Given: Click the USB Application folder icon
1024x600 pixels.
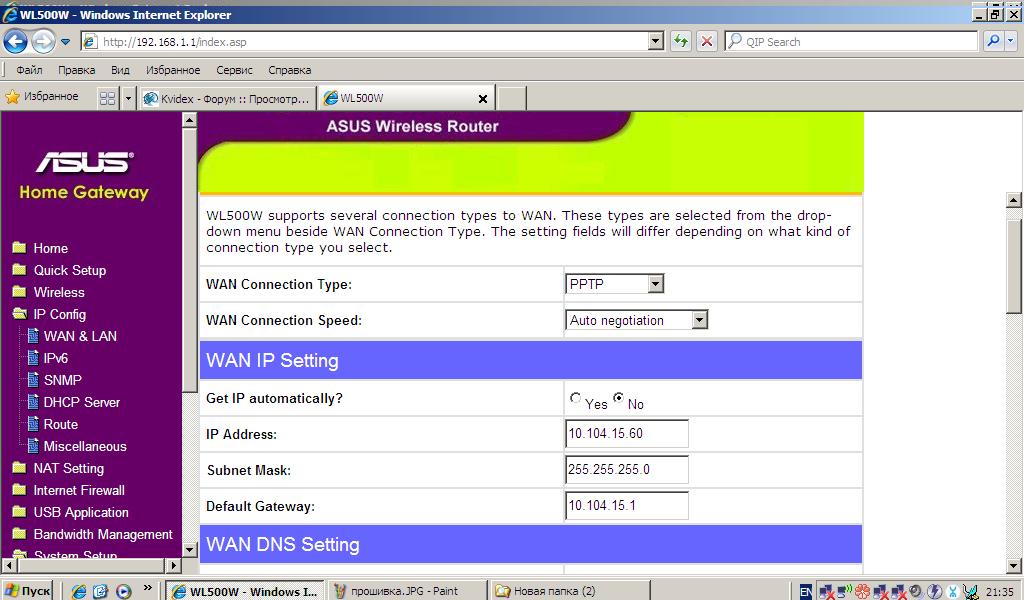Looking at the screenshot, I should 20,512.
